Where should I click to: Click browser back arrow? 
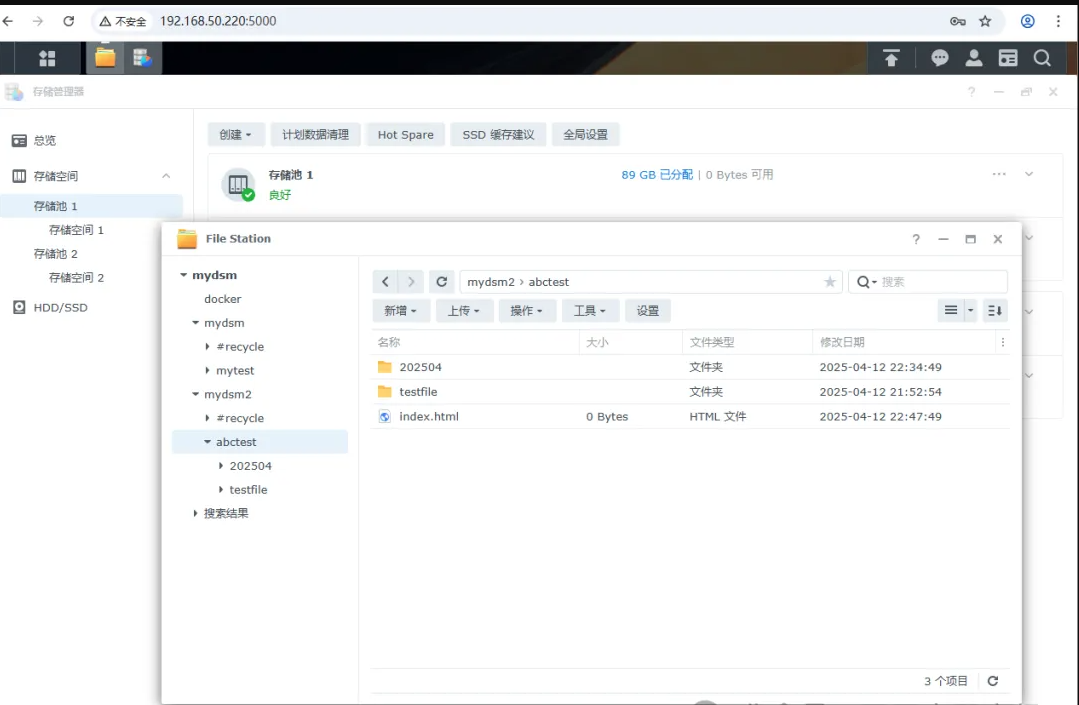(x=8, y=21)
